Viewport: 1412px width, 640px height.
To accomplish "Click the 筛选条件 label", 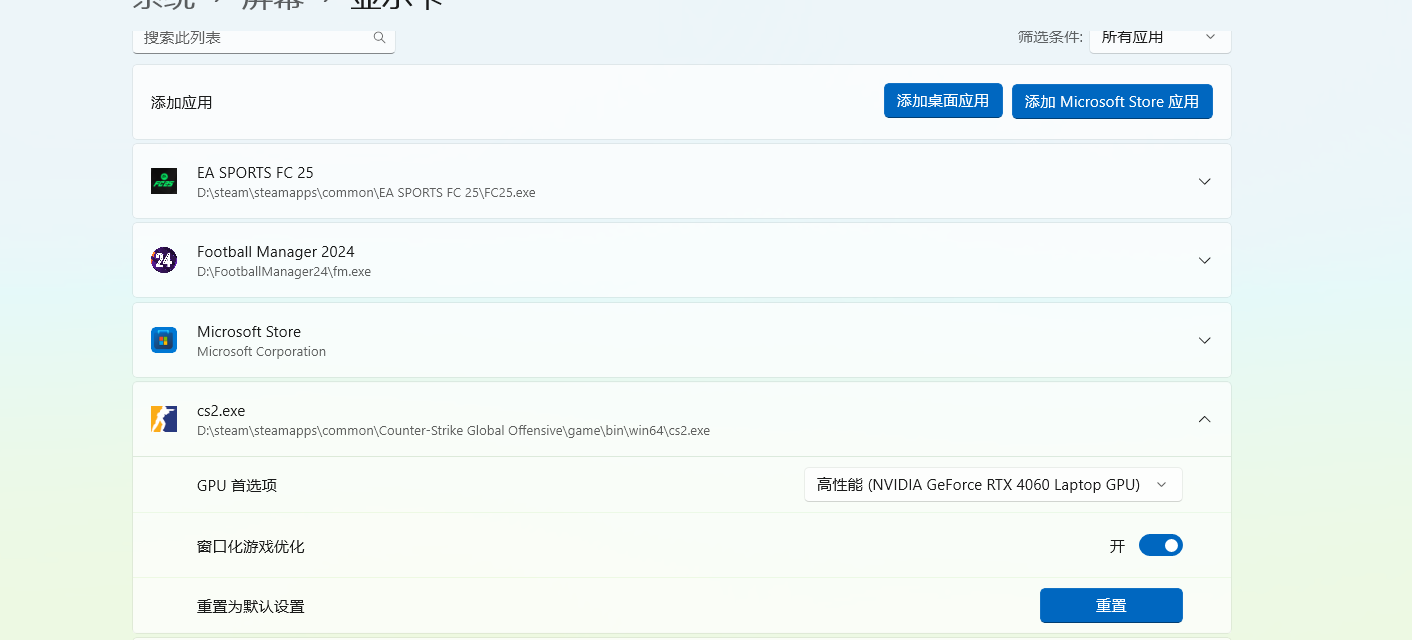I will pyautogui.click(x=1050, y=37).
